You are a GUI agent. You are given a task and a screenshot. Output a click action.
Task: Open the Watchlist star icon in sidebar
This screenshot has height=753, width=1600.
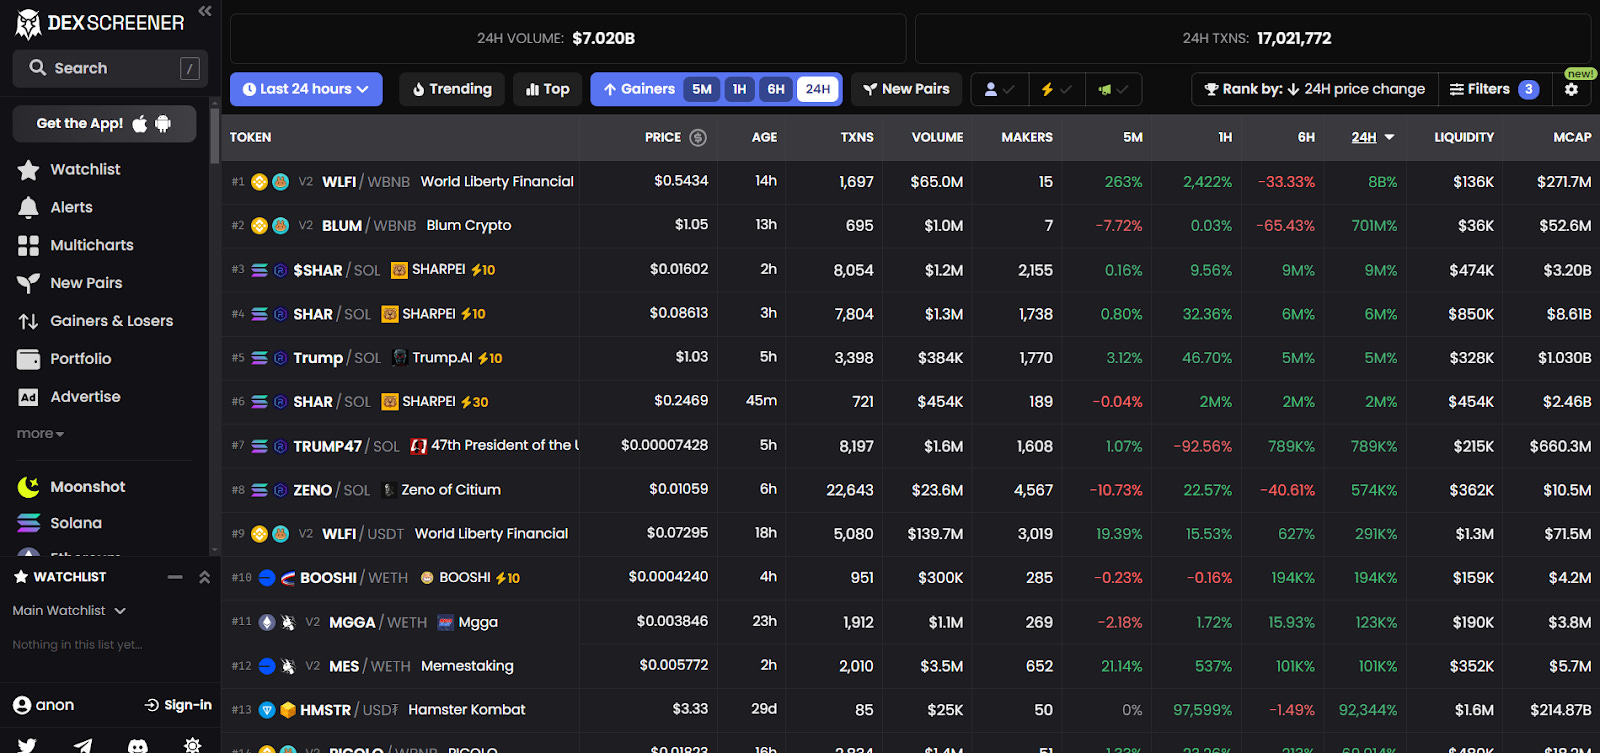[28, 170]
